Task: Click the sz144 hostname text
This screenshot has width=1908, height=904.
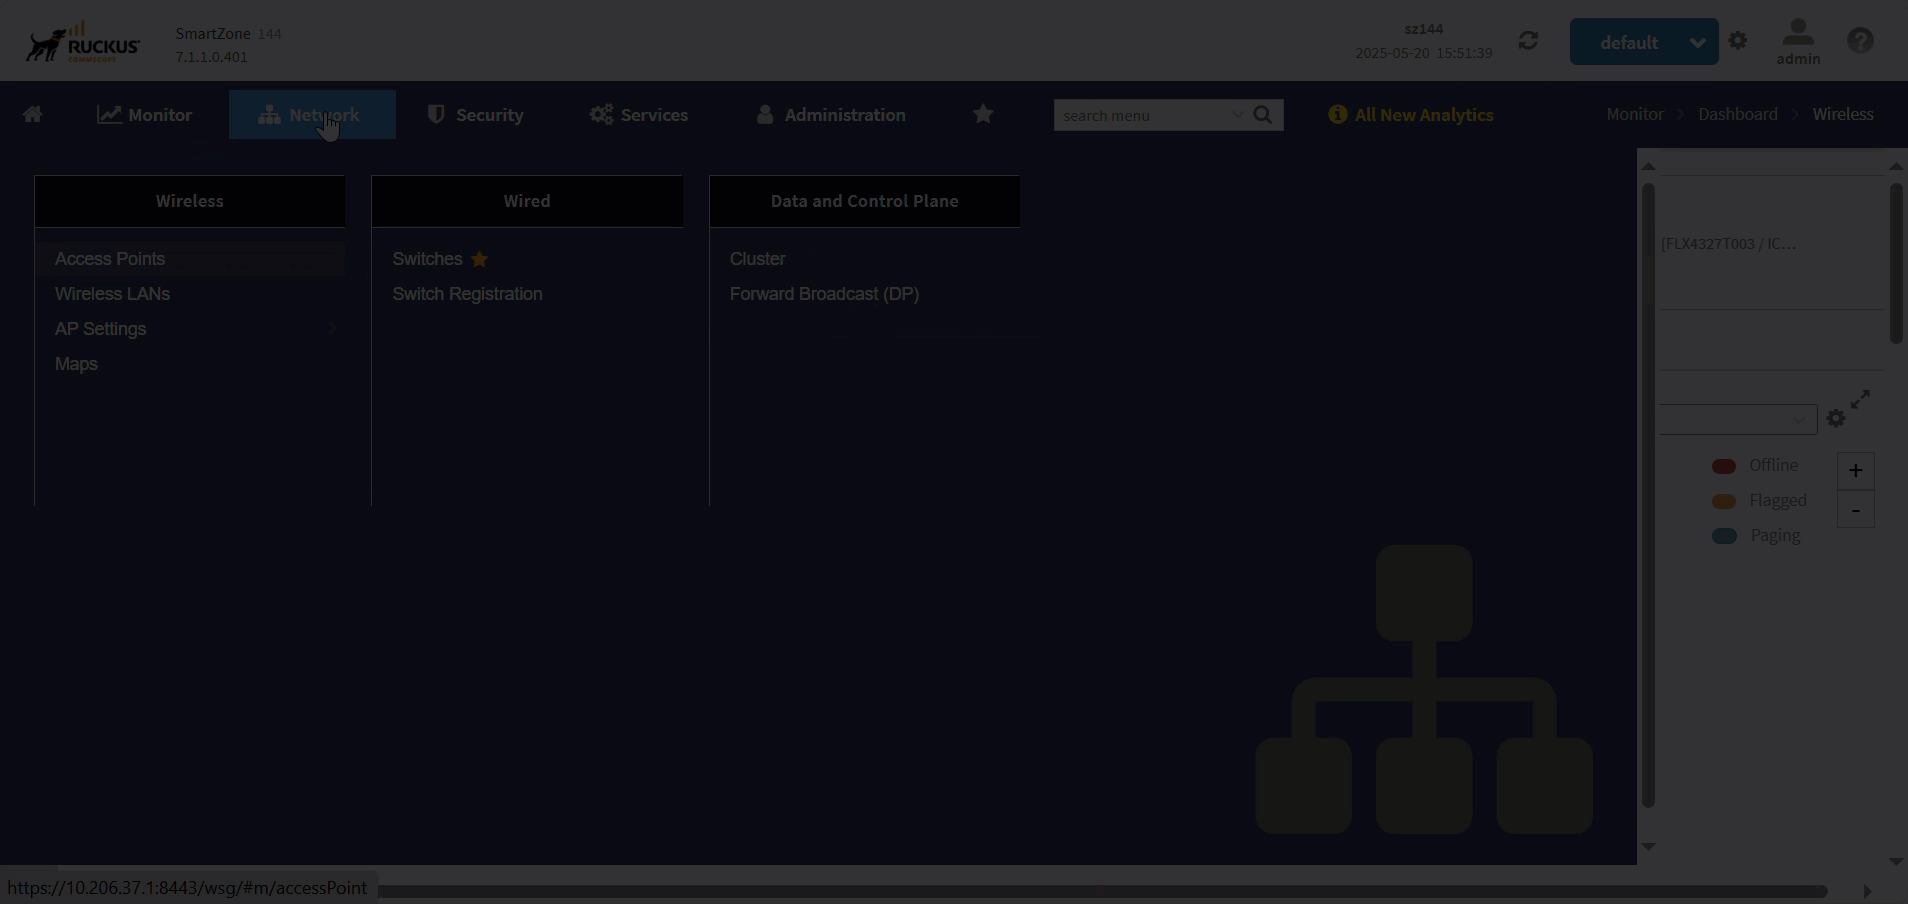Action: click(1424, 29)
